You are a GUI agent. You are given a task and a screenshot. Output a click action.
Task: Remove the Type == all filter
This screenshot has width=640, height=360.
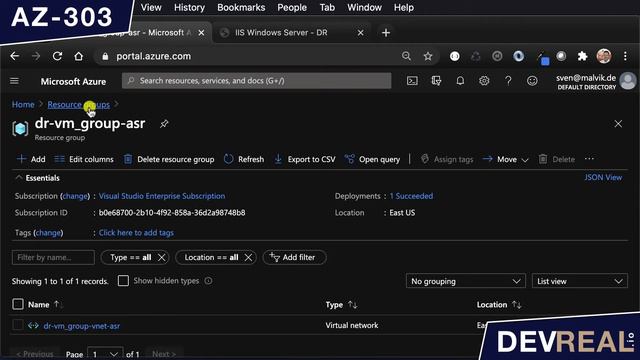[162, 258]
